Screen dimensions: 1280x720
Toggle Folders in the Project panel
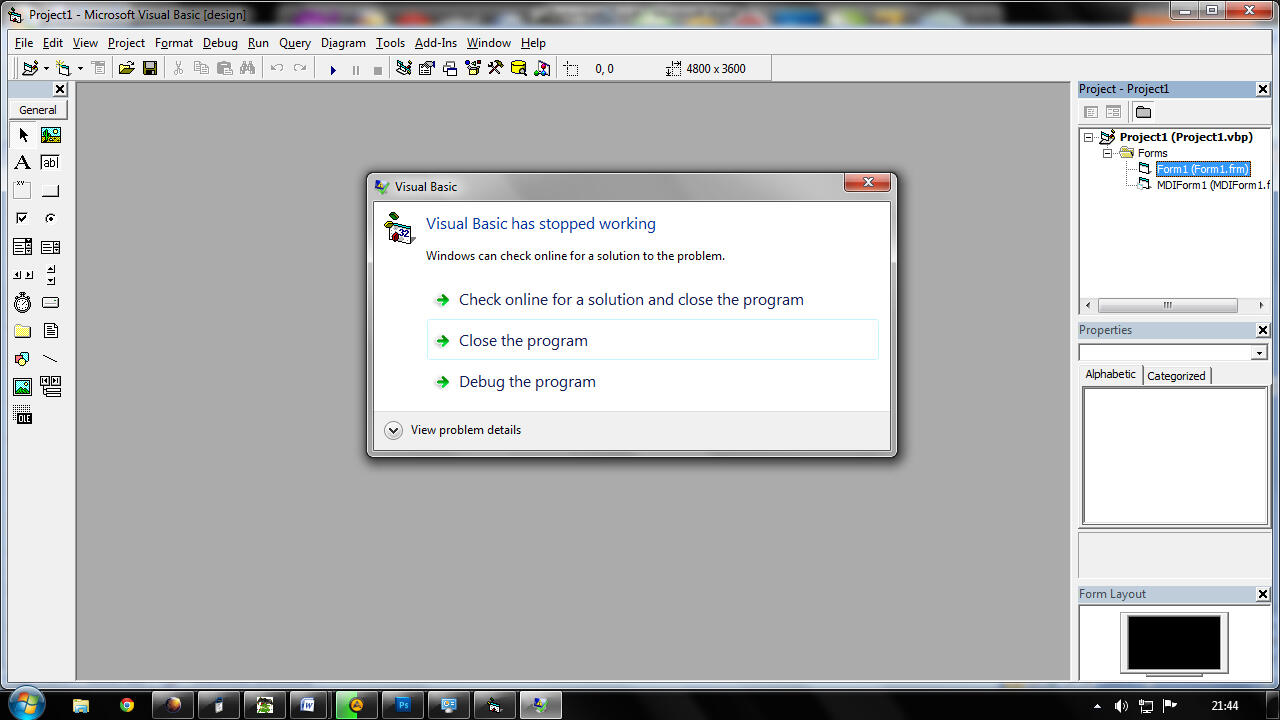1143,112
